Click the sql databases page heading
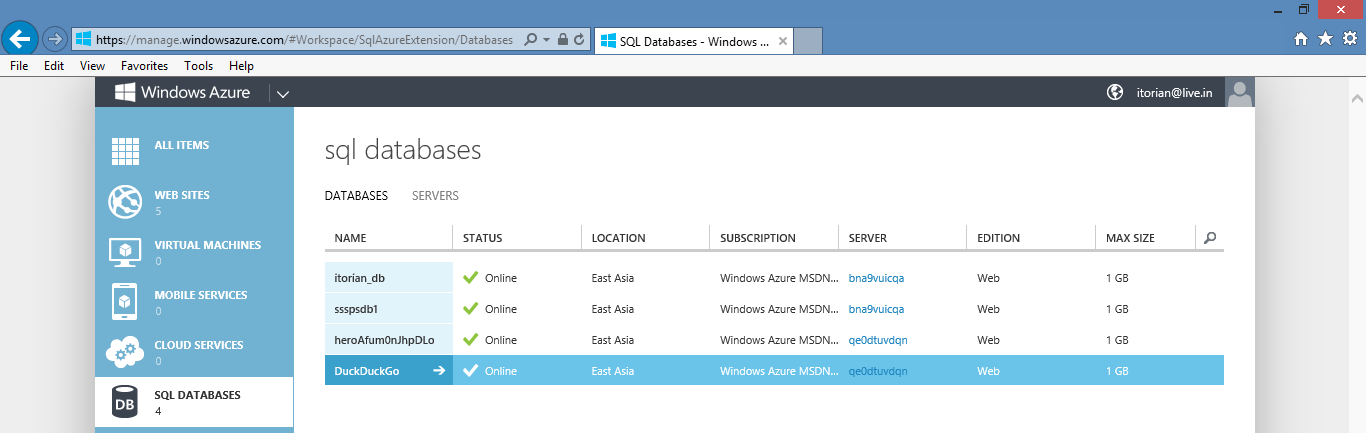1366x433 pixels. point(403,151)
